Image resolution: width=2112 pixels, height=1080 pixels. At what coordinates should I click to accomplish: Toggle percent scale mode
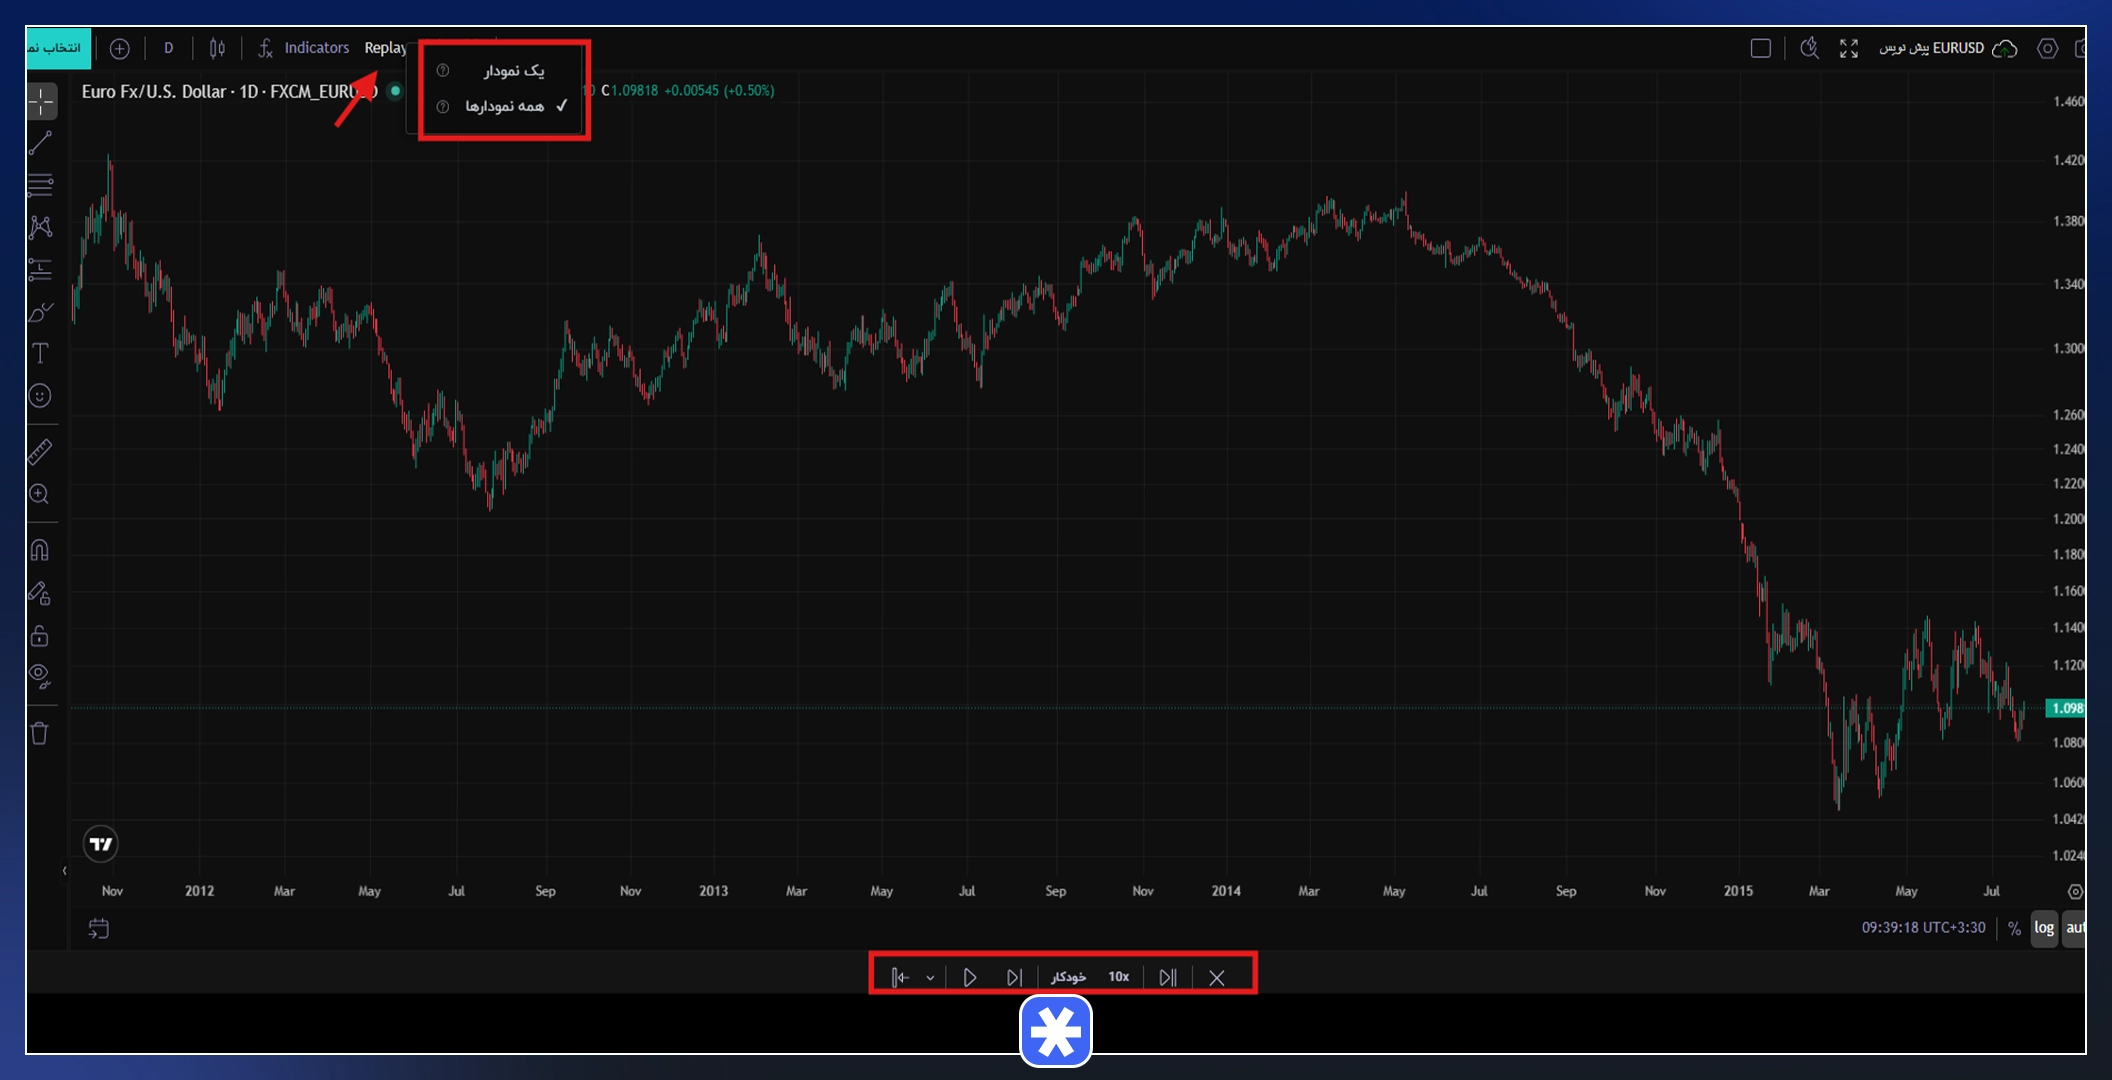(2014, 928)
